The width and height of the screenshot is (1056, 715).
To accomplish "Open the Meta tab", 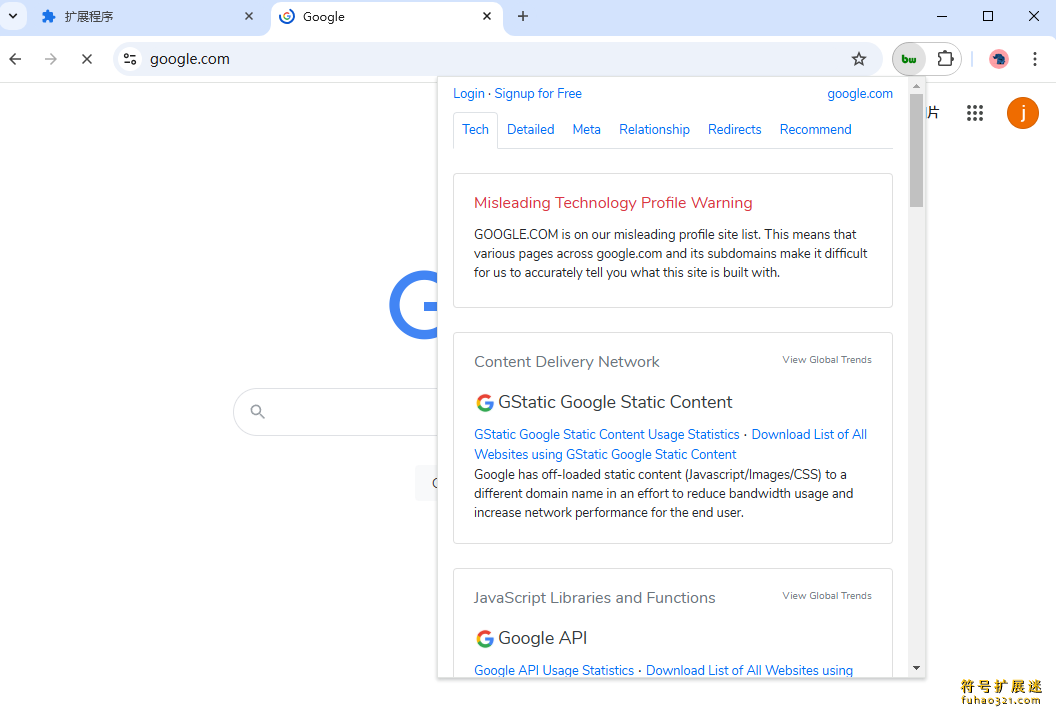I will tap(587, 129).
